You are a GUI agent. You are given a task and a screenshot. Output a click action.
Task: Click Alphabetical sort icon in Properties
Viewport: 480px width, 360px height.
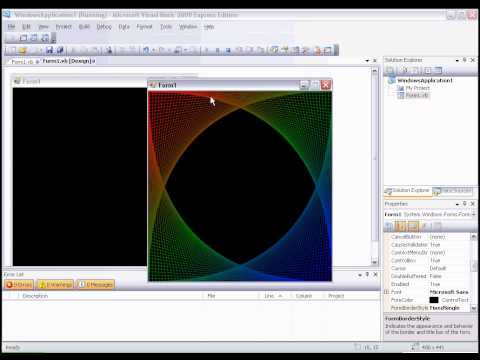pyautogui.click(x=401, y=227)
